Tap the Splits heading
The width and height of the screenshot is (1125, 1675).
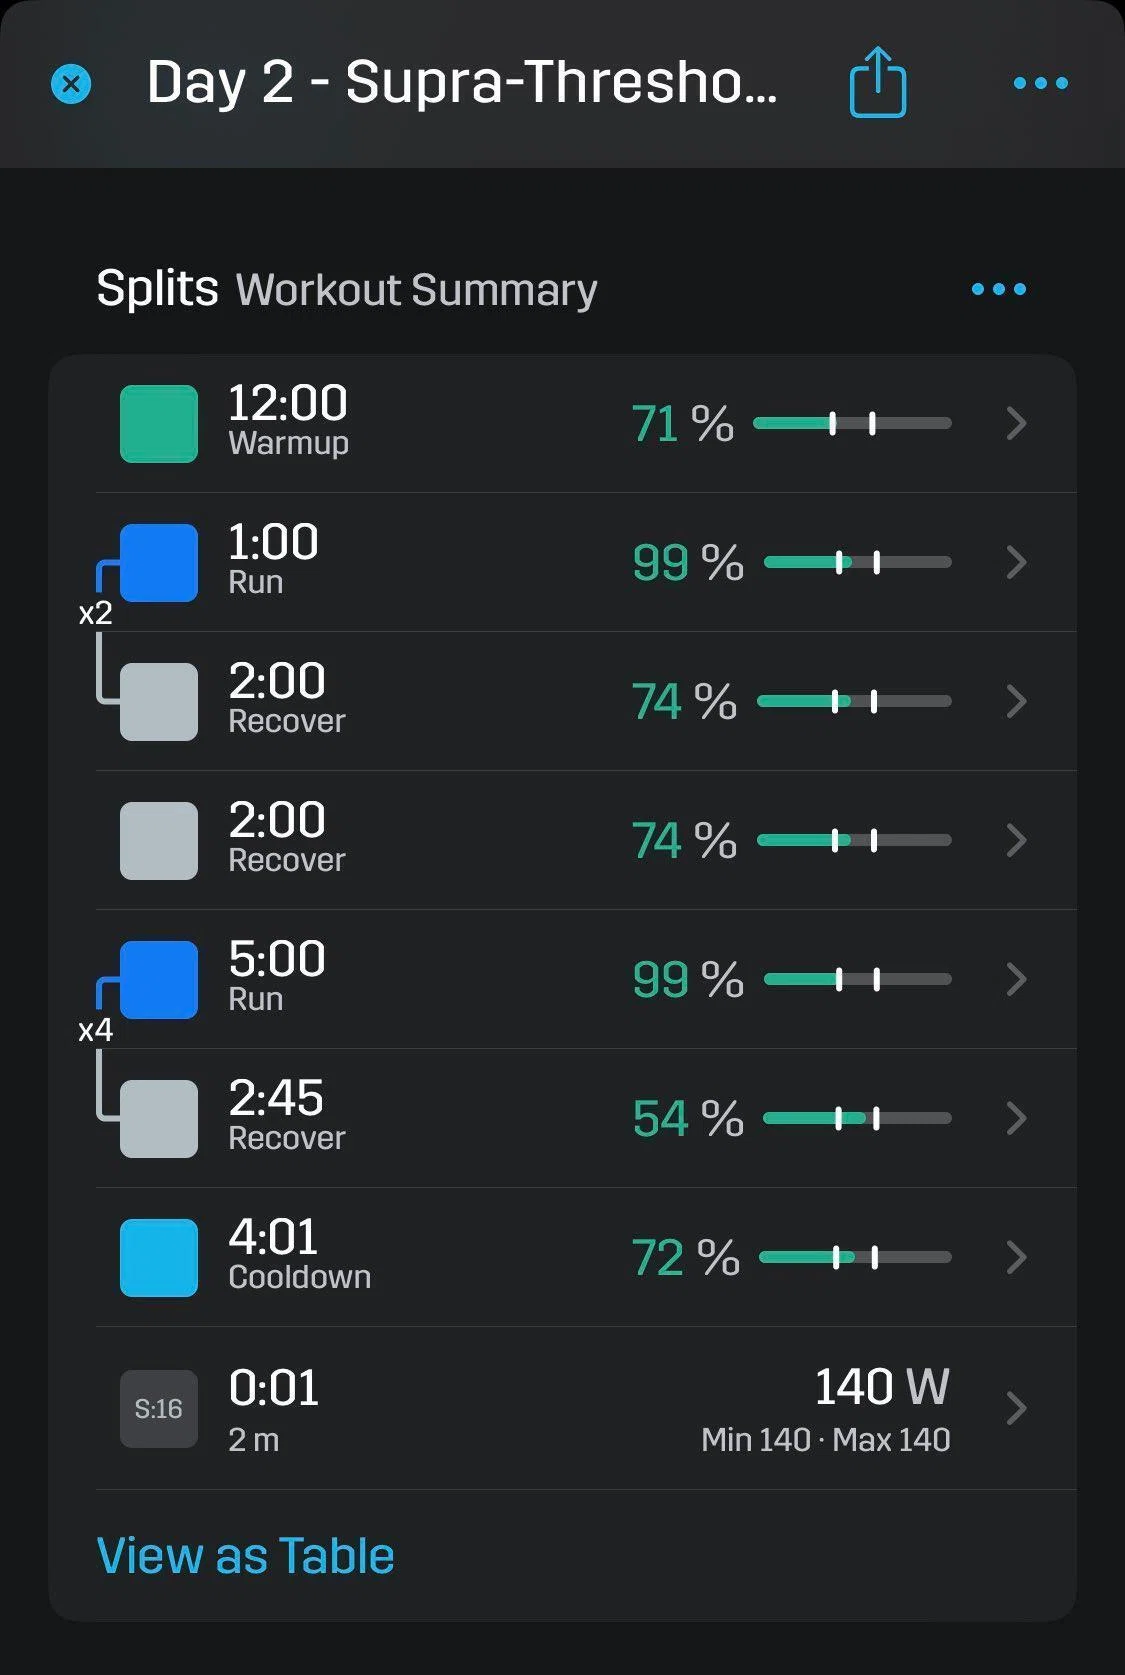tap(157, 288)
